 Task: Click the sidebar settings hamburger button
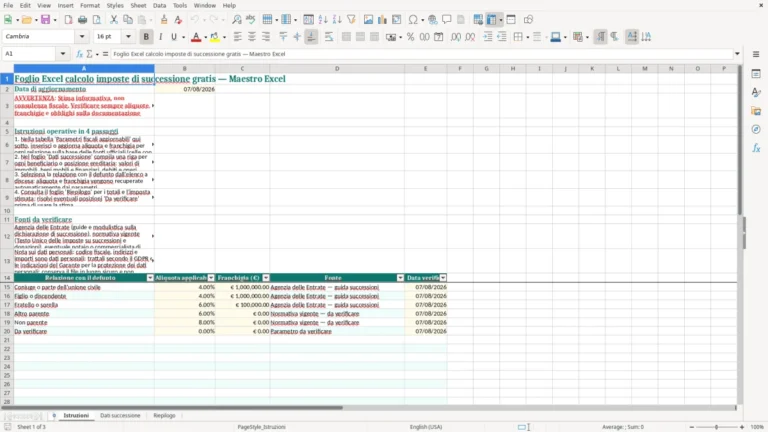[x=756, y=54]
